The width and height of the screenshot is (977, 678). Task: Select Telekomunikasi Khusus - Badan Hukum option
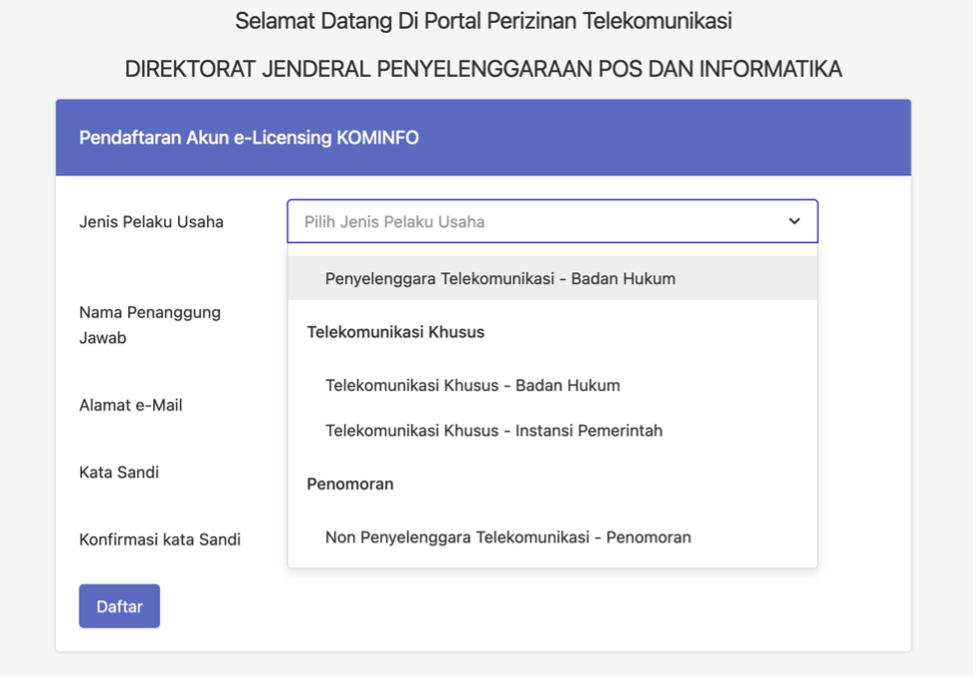coord(552,386)
